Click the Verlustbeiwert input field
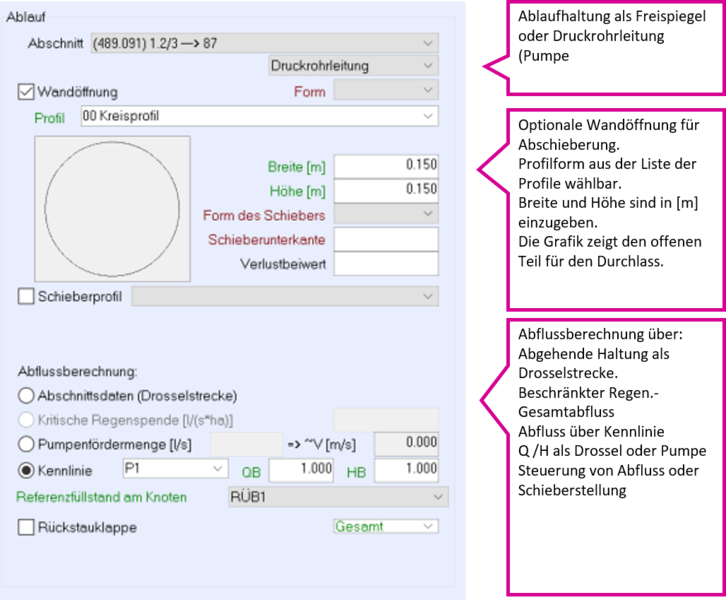Image resolution: width=726 pixels, height=600 pixels. (x=385, y=264)
